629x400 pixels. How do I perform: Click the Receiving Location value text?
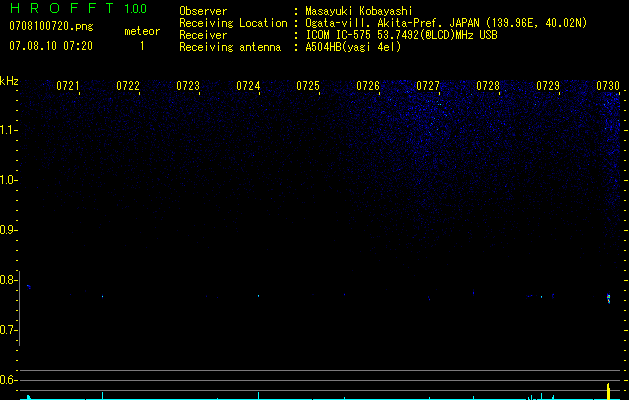click(x=446, y=23)
